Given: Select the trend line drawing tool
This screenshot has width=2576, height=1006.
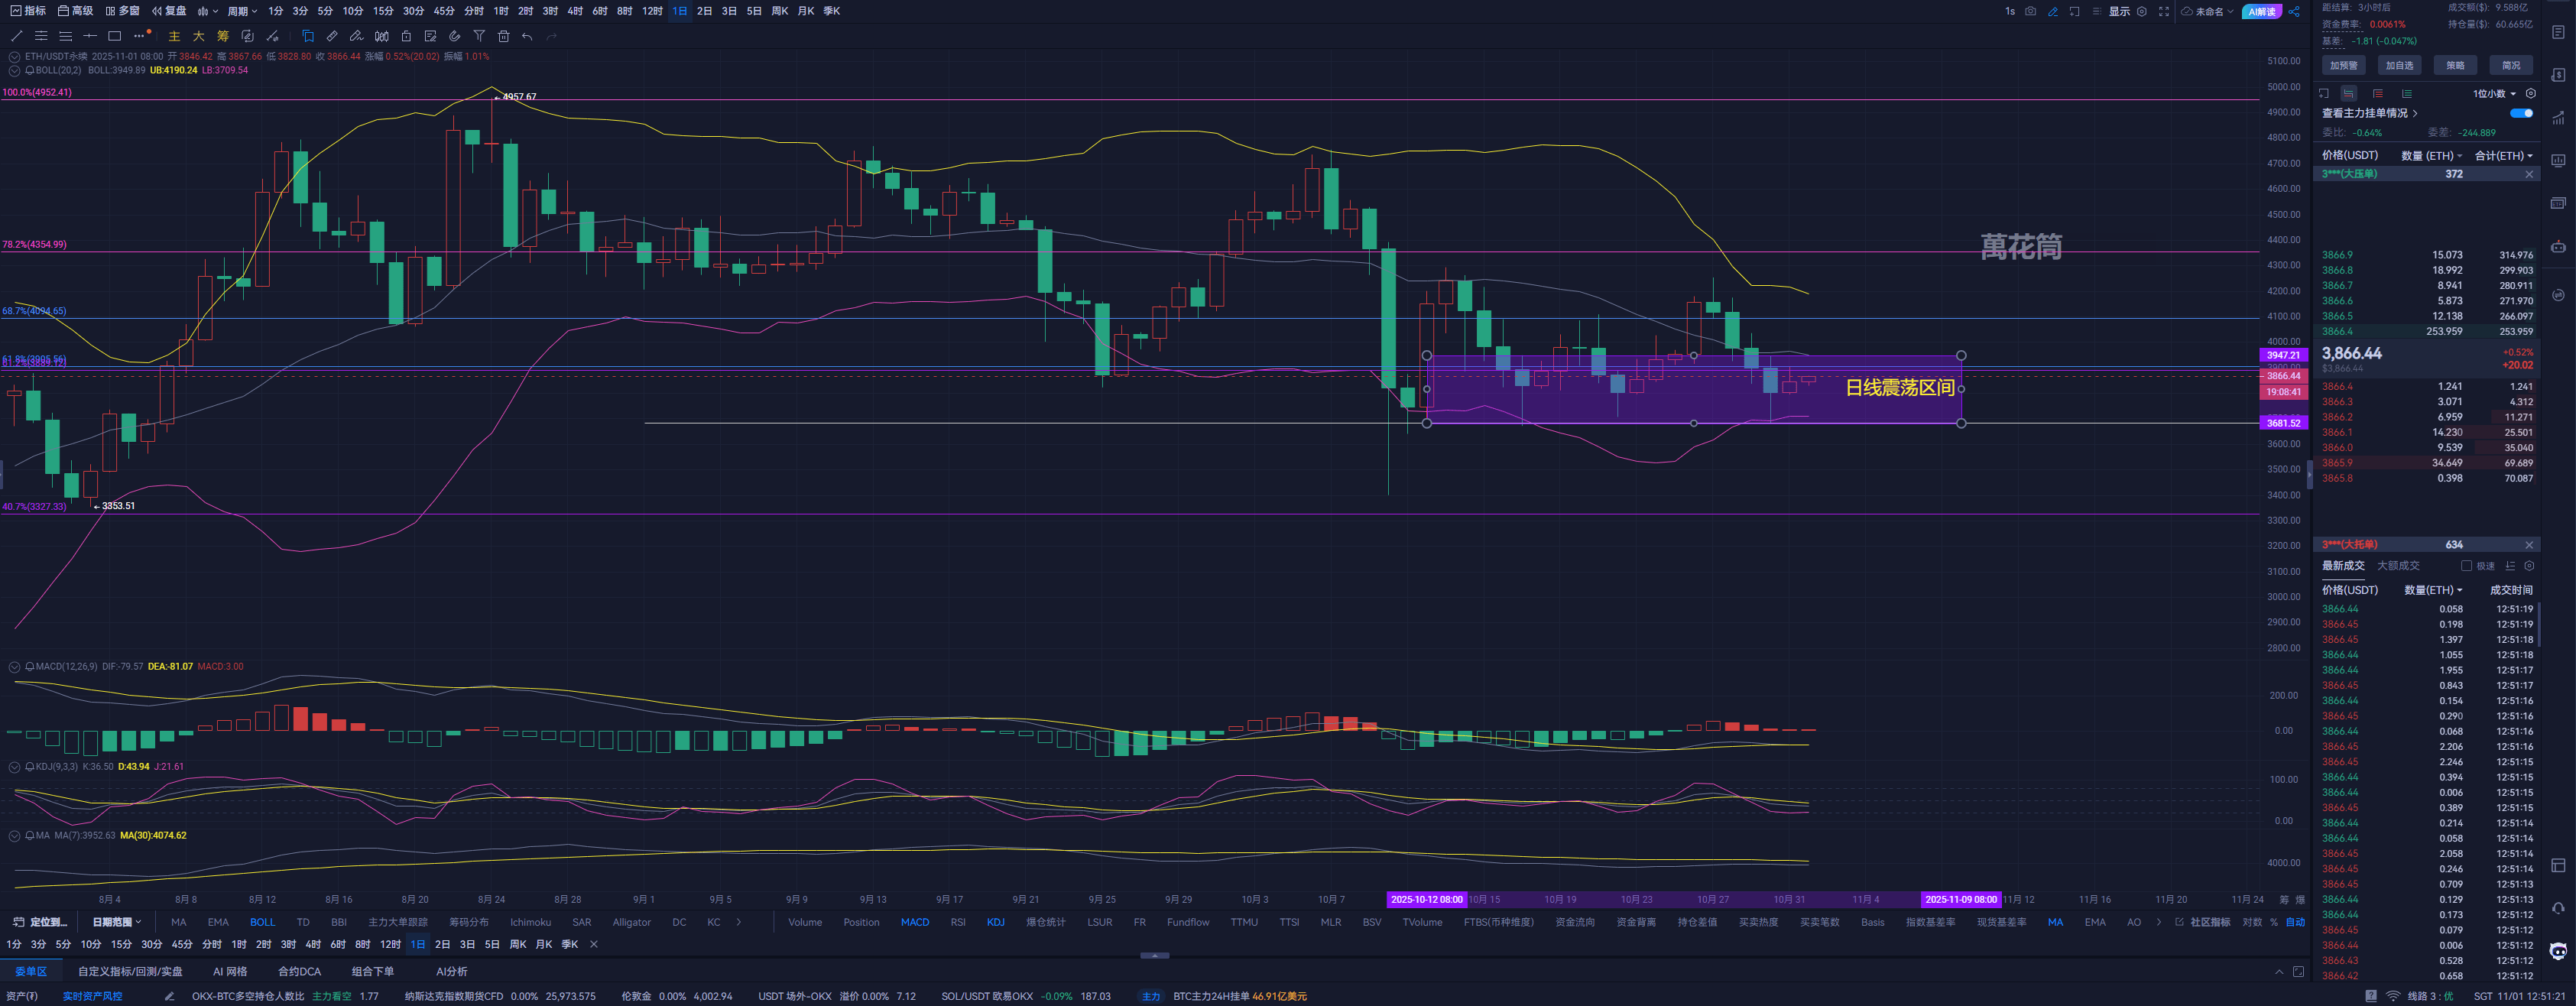Looking at the screenshot, I should (16, 36).
